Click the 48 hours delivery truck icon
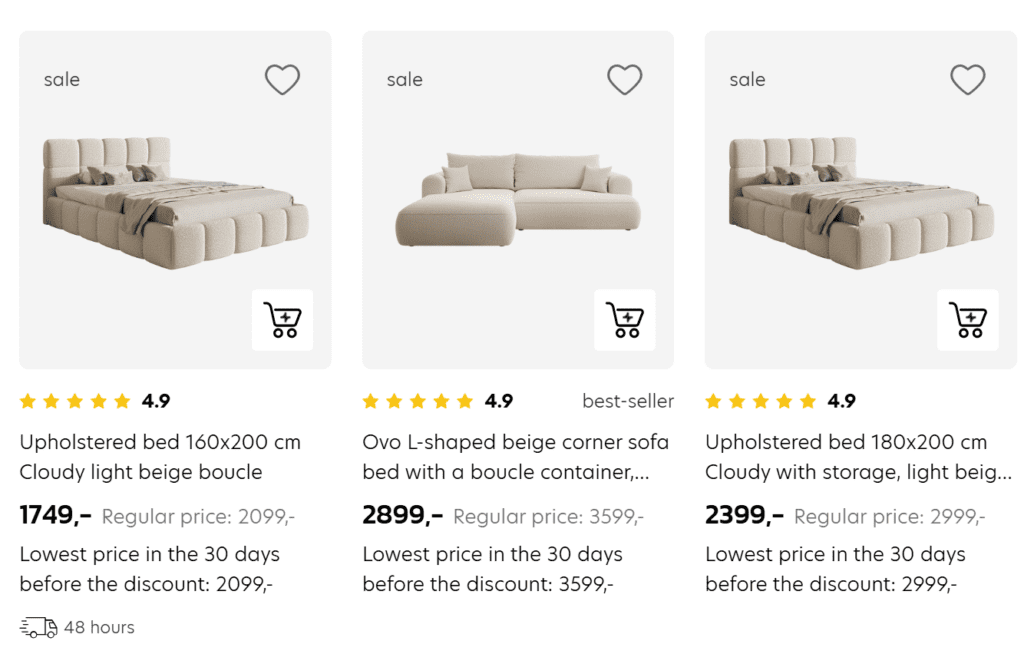 (39, 628)
